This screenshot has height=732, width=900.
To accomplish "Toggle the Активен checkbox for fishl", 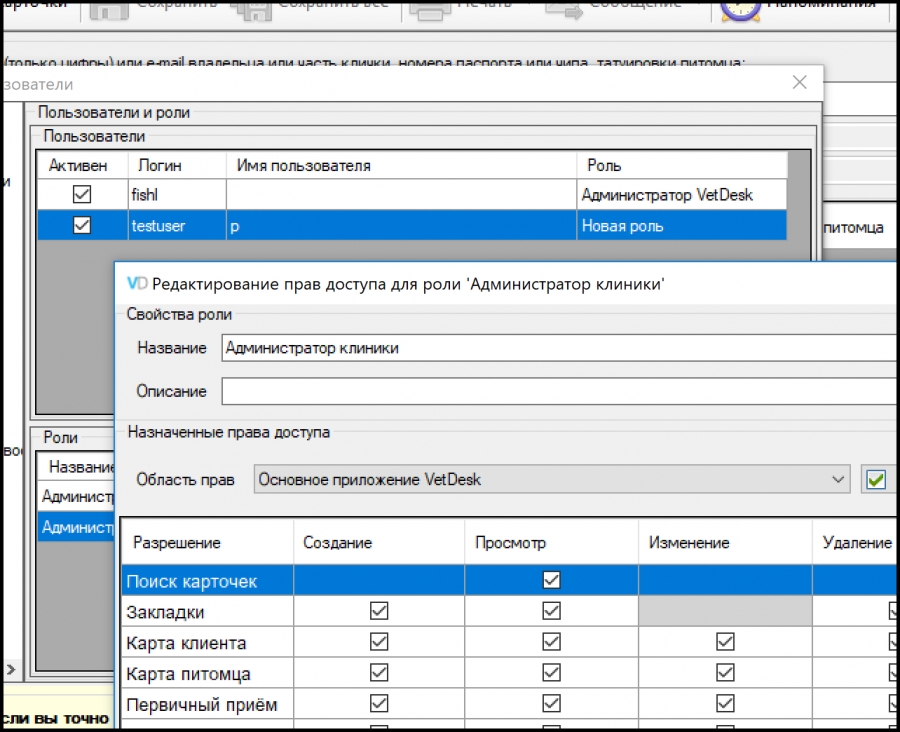I will pos(82,195).
